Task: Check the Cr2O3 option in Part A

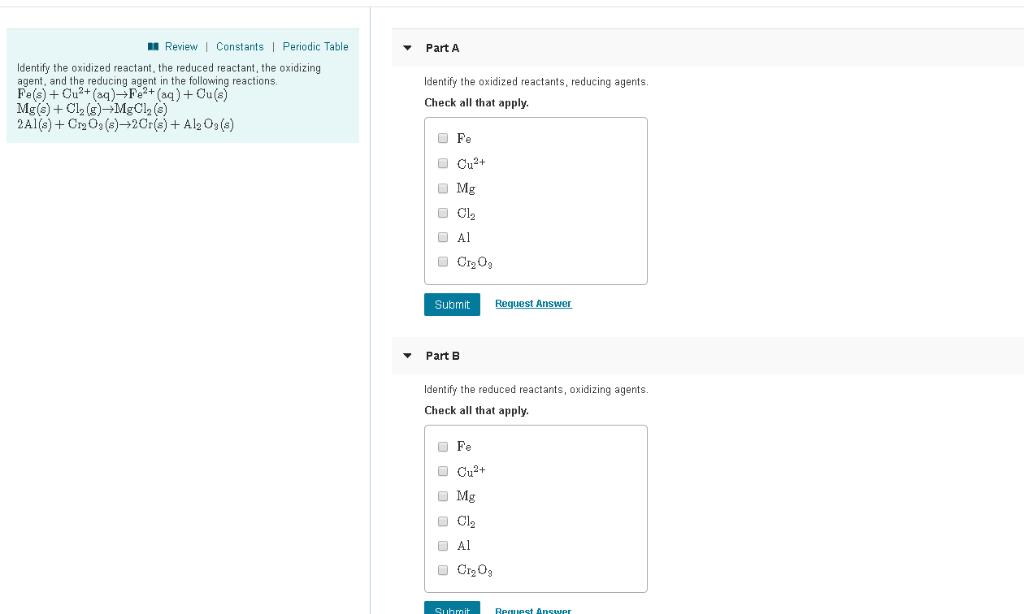Action: (443, 261)
